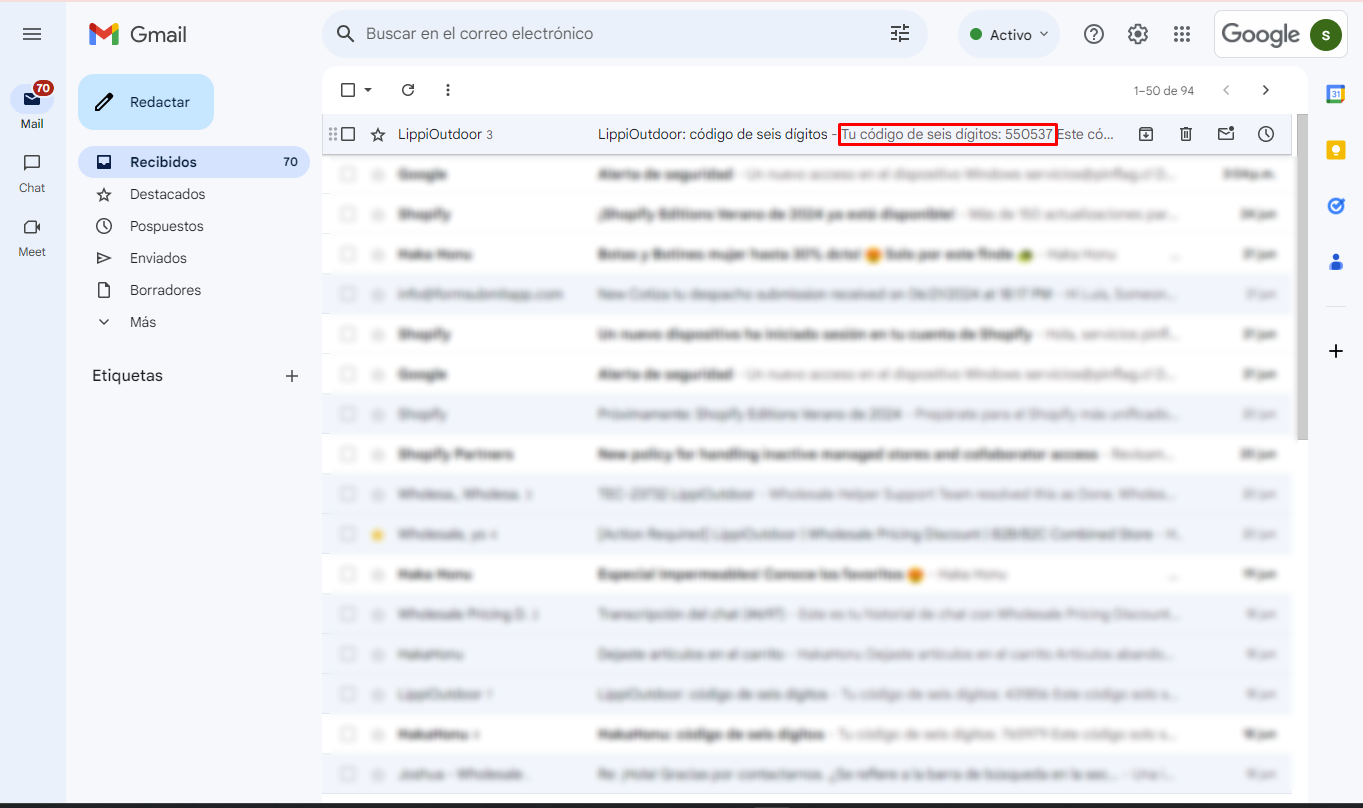Snooze the LippiOutdoor email

point(1266,134)
